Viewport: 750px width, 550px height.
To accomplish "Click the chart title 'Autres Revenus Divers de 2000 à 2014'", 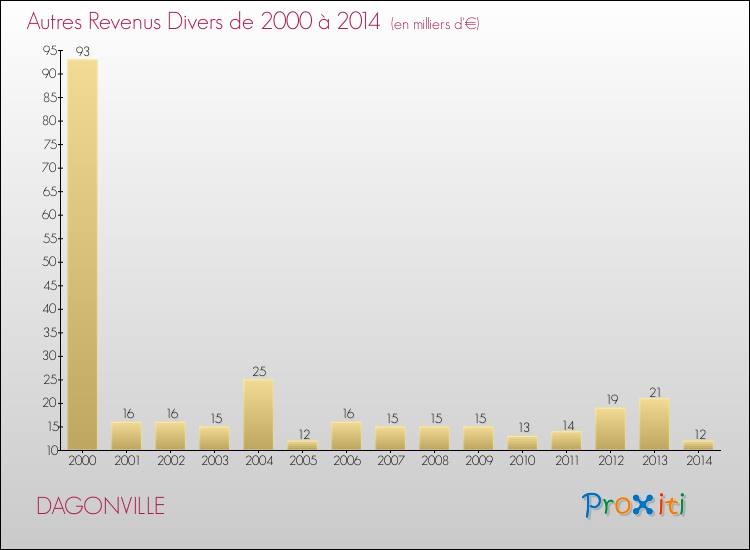I will (203, 21).
